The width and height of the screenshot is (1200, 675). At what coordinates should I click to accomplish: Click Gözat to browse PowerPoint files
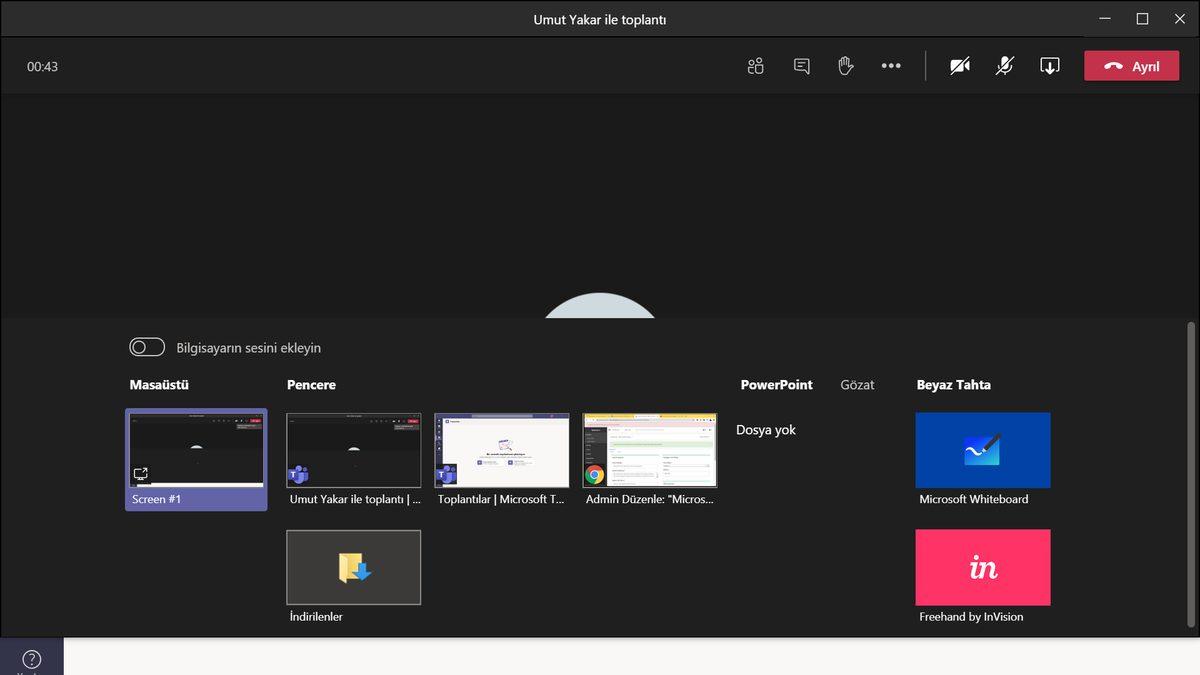click(x=857, y=384)
